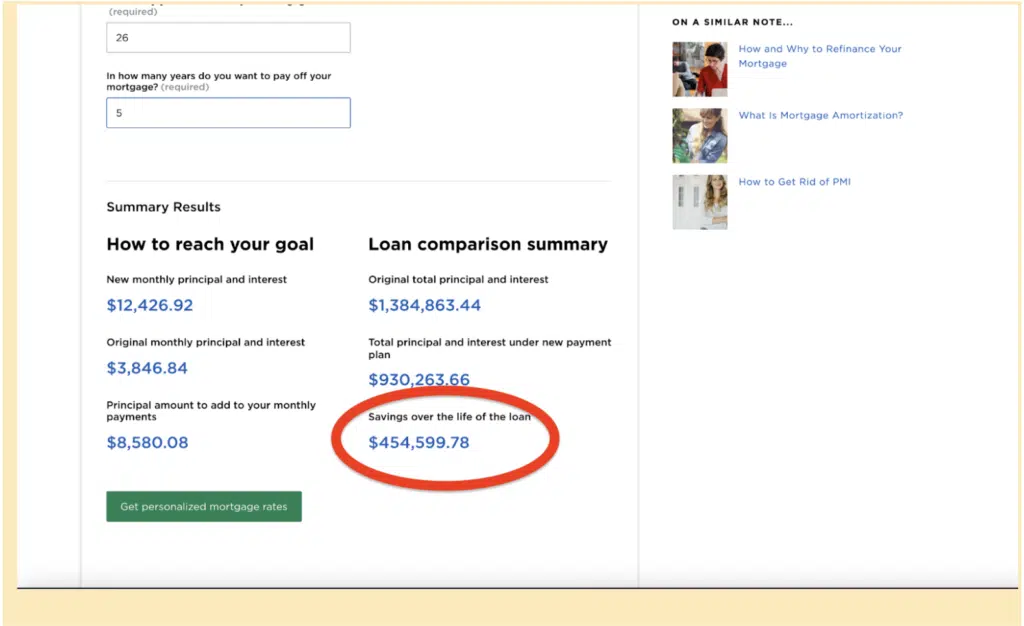
Task: Select the mortgage amortization article thumbnail
Action: (700, 135)
